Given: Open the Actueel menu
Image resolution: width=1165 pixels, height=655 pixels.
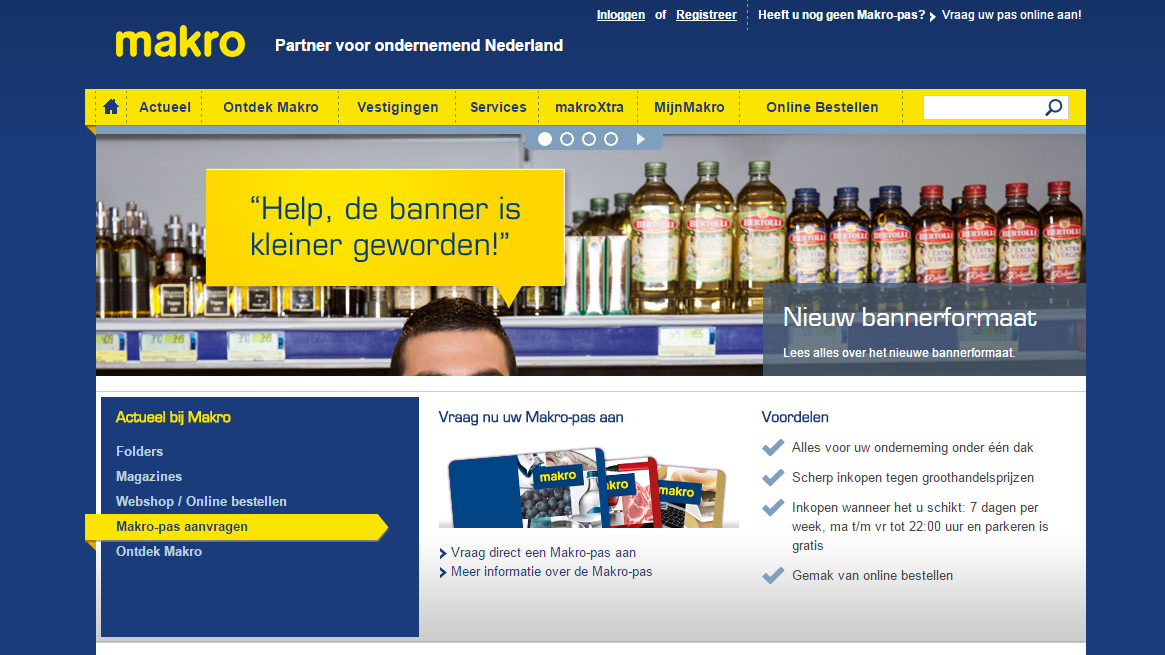Looking at the screenshot, I should (x=165, y=107).
